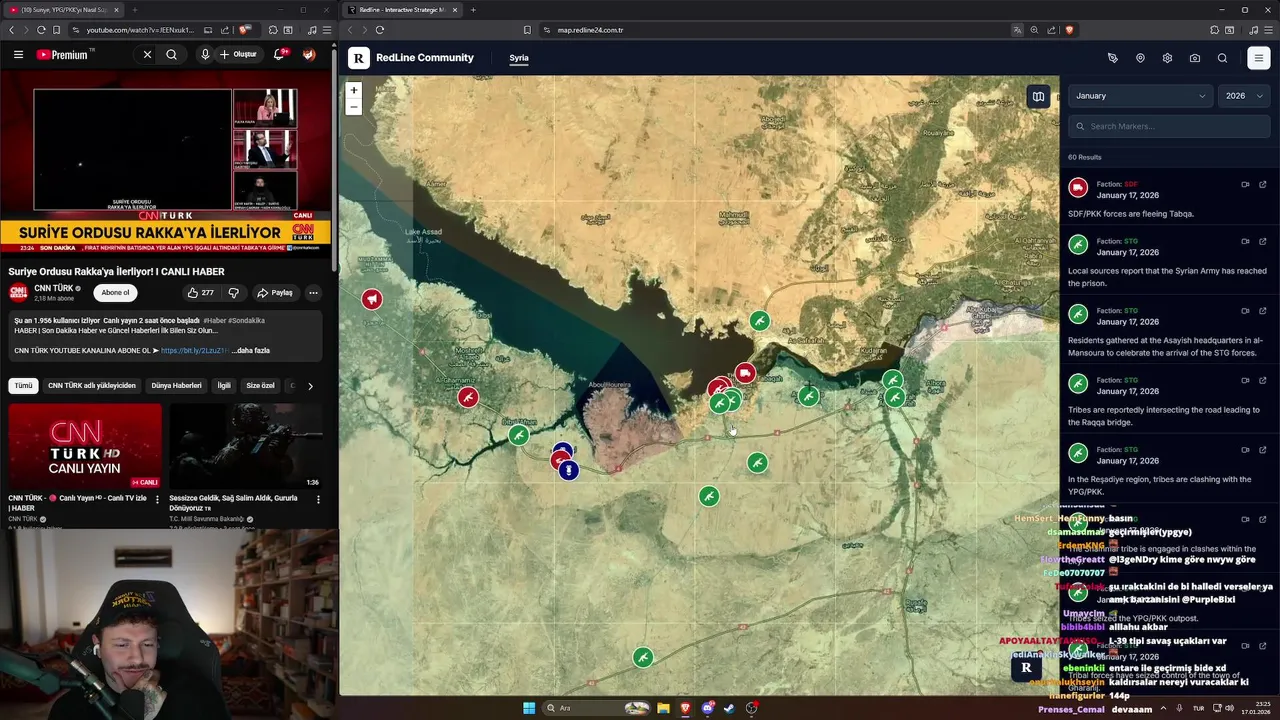Open options for 'Sessizce Geldik' video
The image size is (1280, 720).
click(x=318, y=499)
